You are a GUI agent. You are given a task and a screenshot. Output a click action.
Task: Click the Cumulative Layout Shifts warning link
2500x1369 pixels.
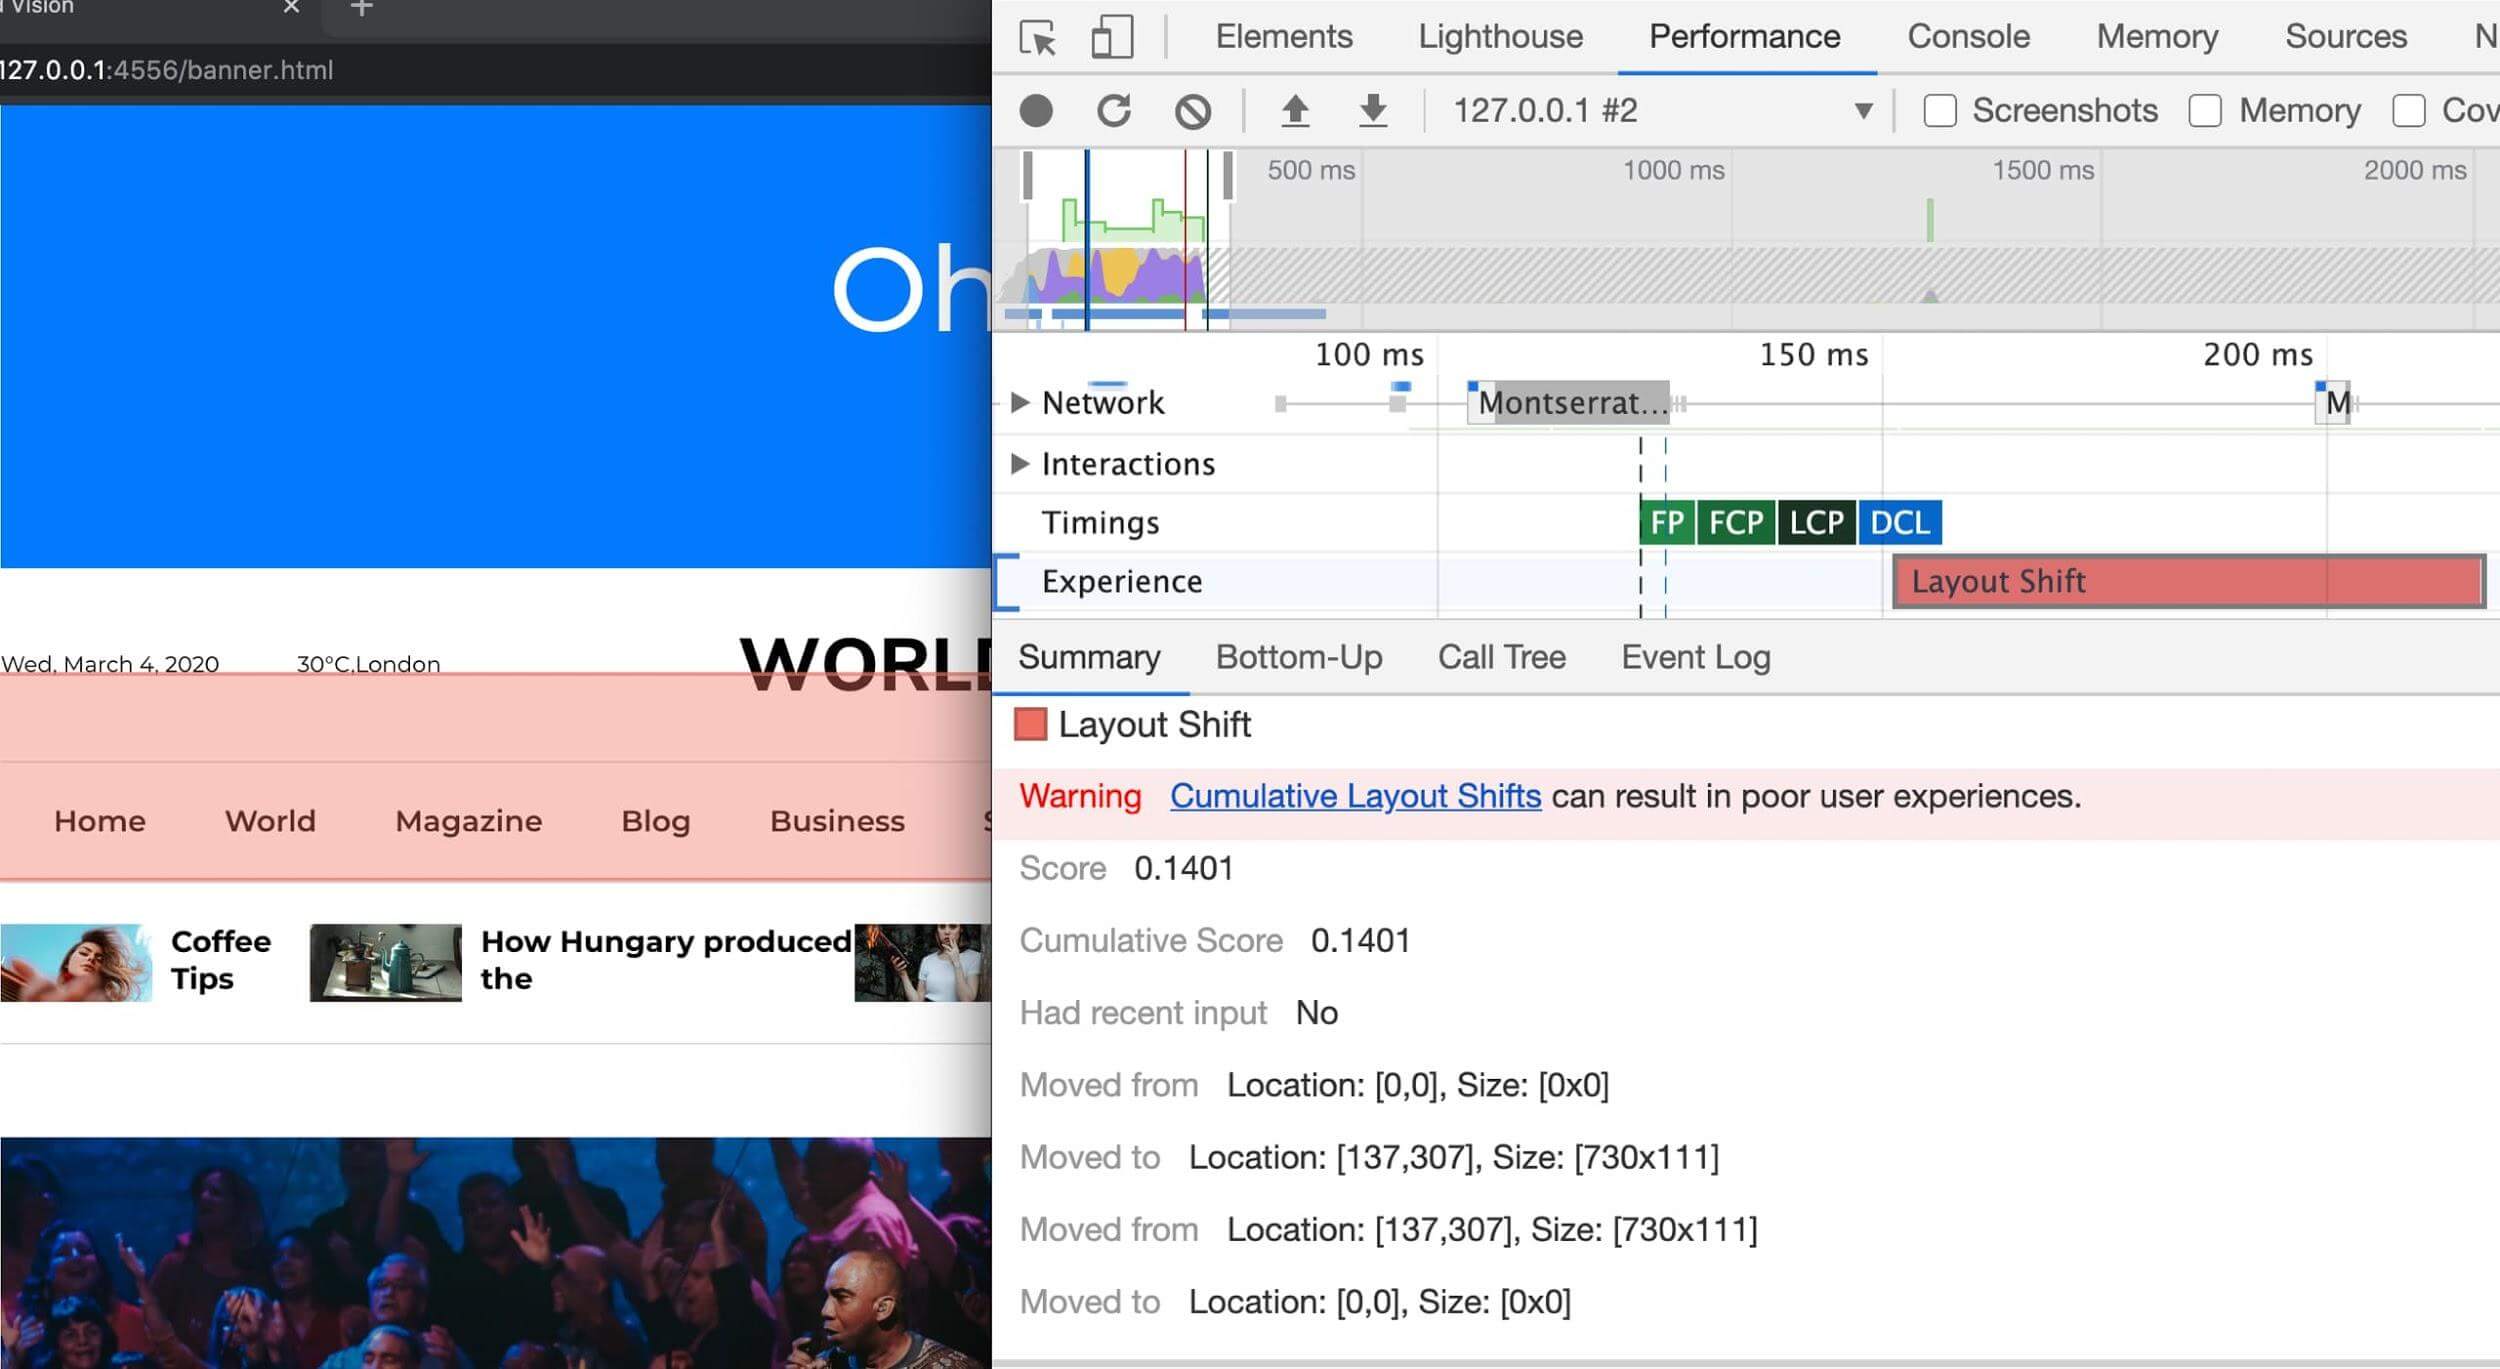pyautogui.click(x=1355, y=796)
